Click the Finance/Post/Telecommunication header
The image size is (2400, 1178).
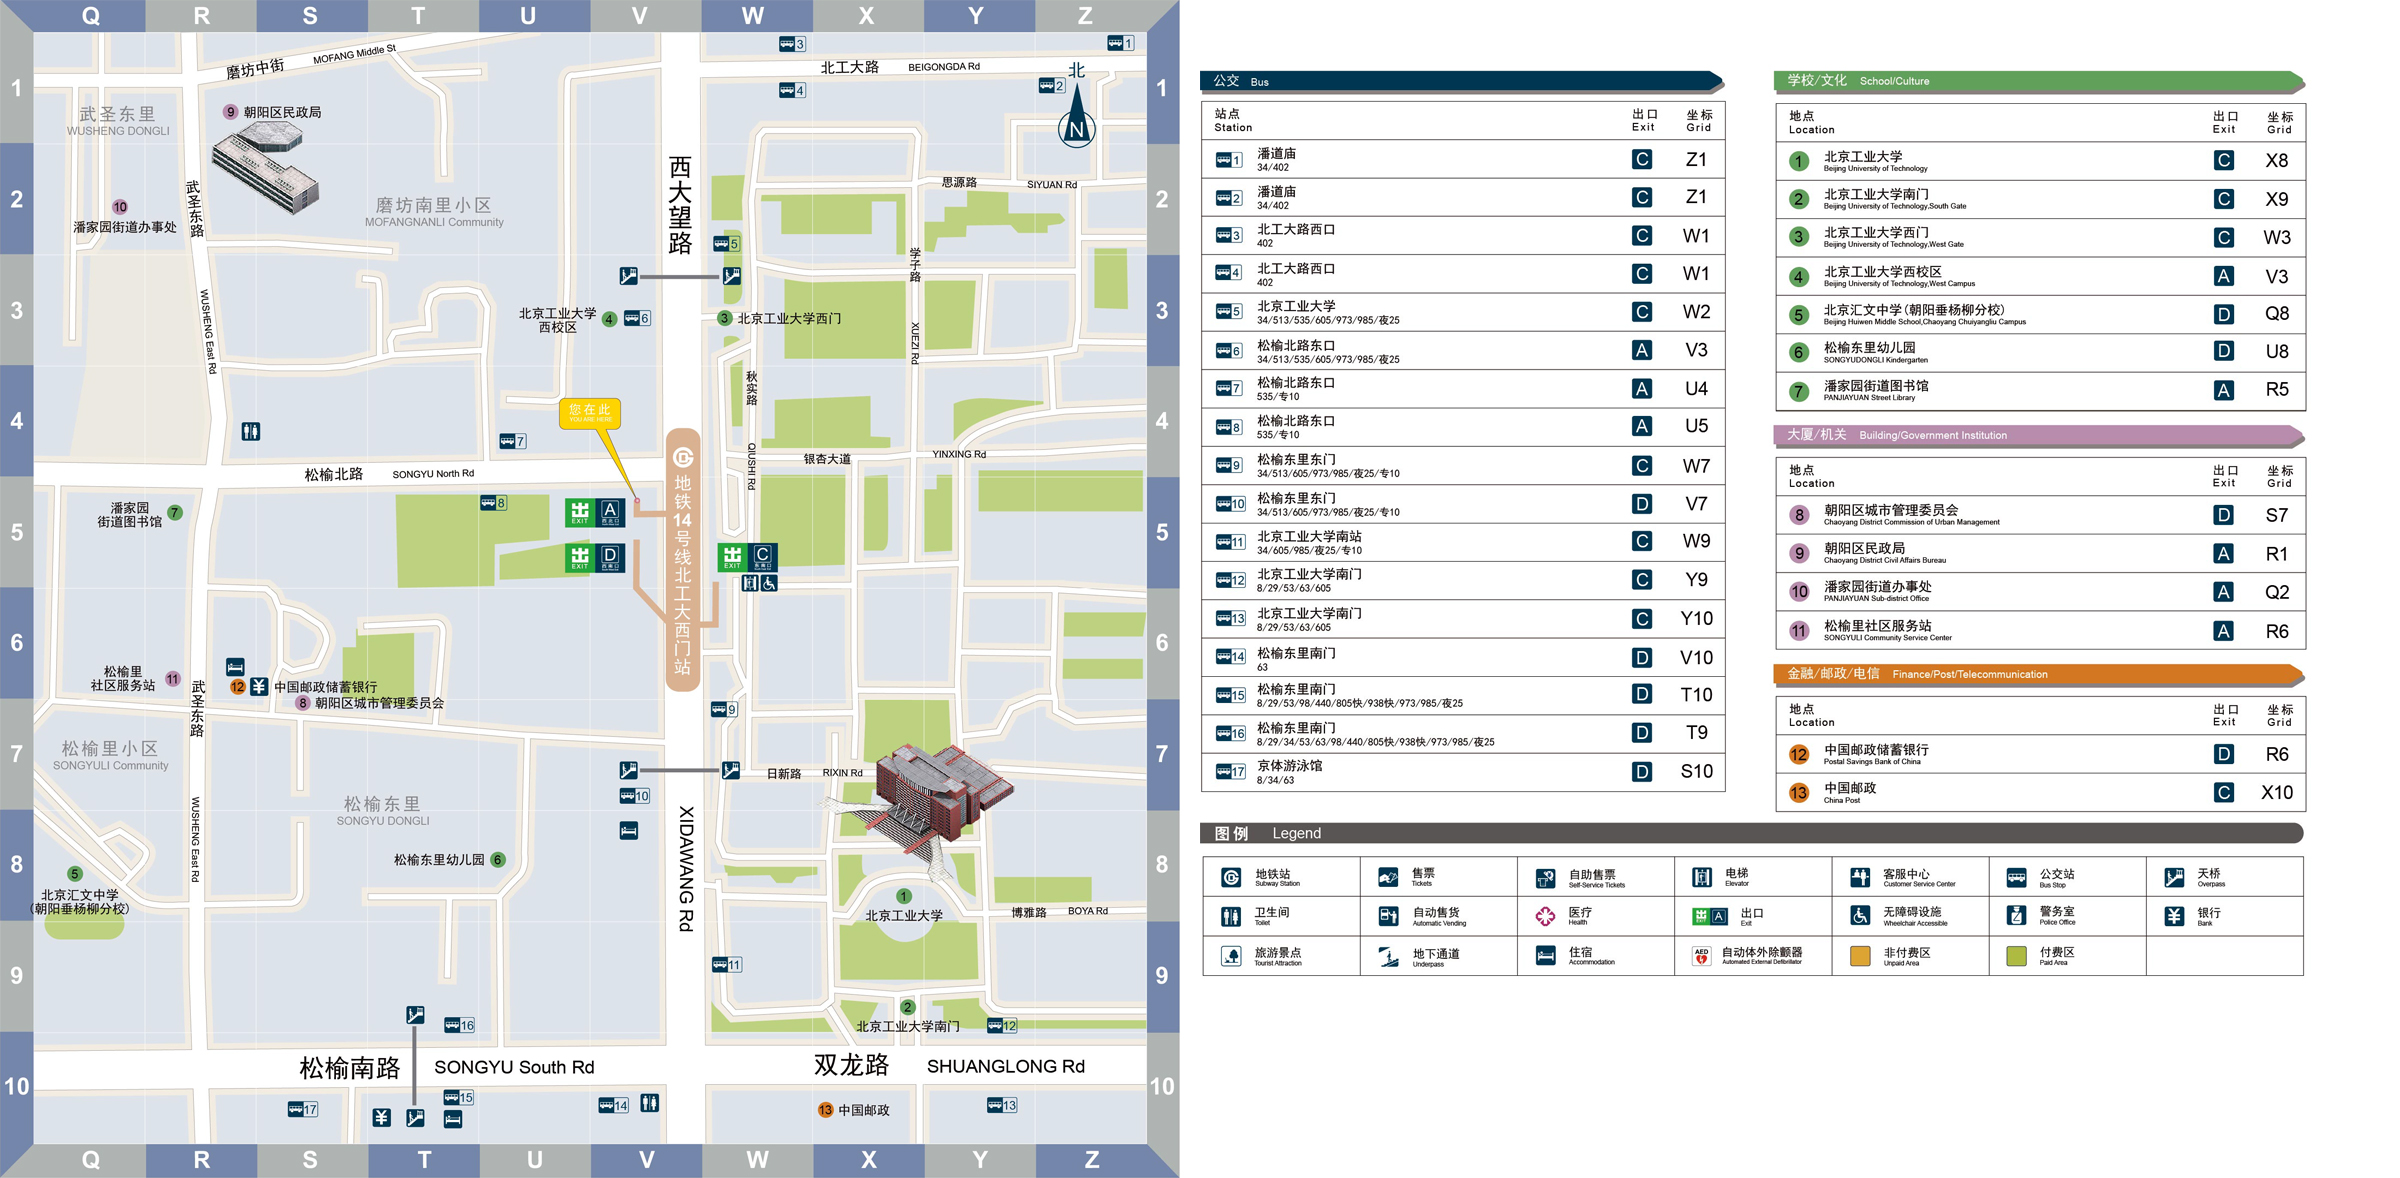[2040, 674]
